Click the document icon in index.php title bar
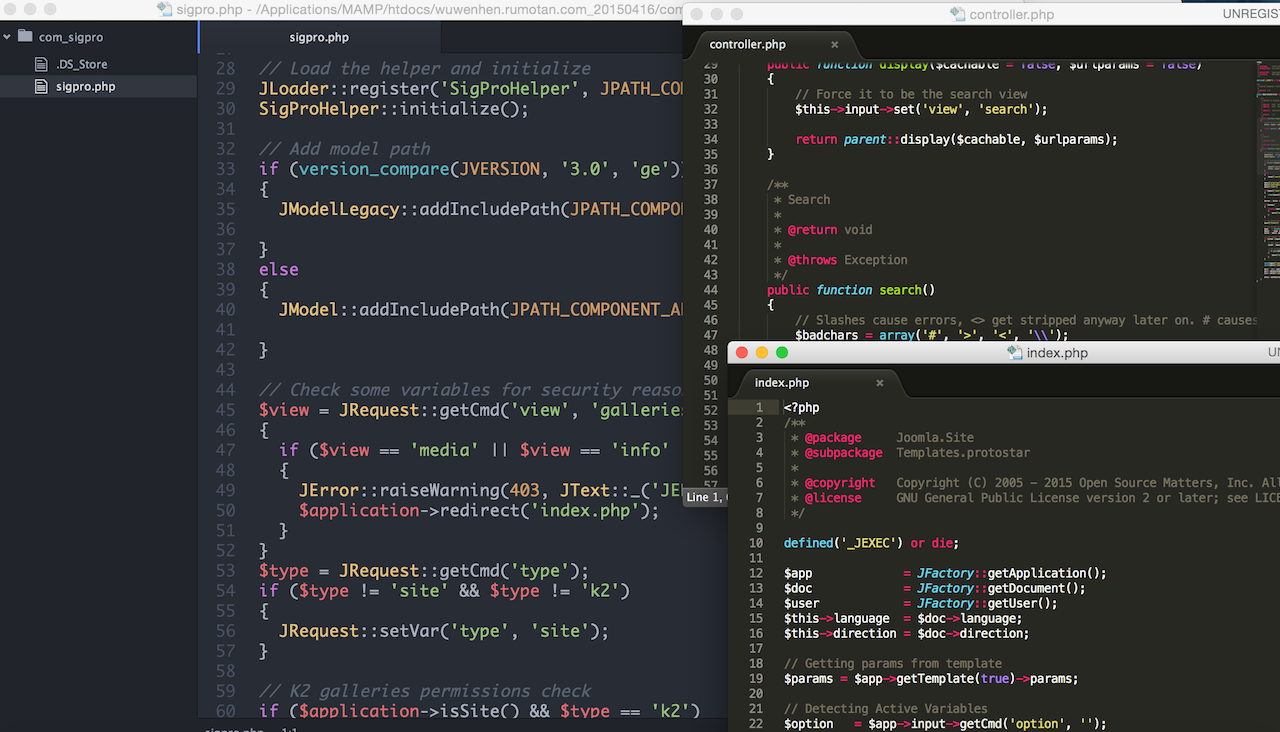 [x=1016, y=352]
